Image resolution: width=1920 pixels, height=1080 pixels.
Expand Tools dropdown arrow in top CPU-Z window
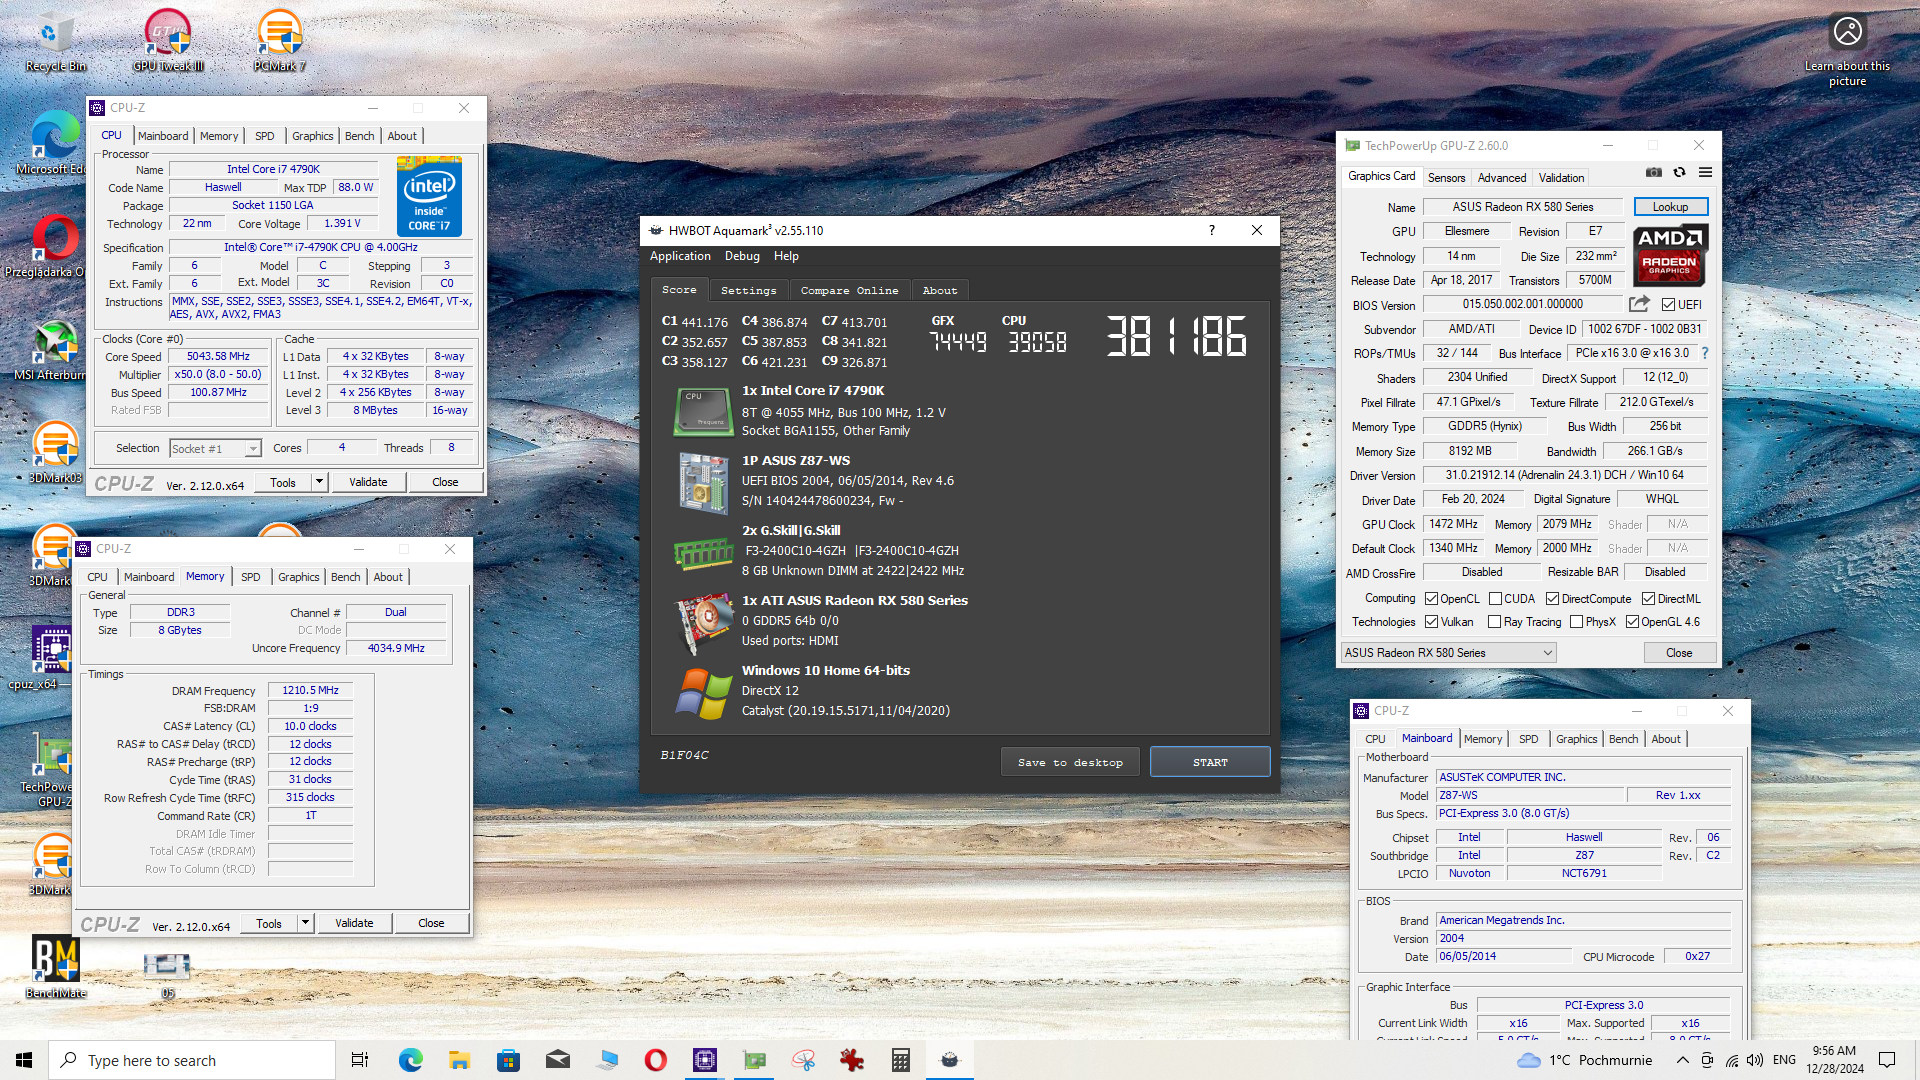pos(319,482)
